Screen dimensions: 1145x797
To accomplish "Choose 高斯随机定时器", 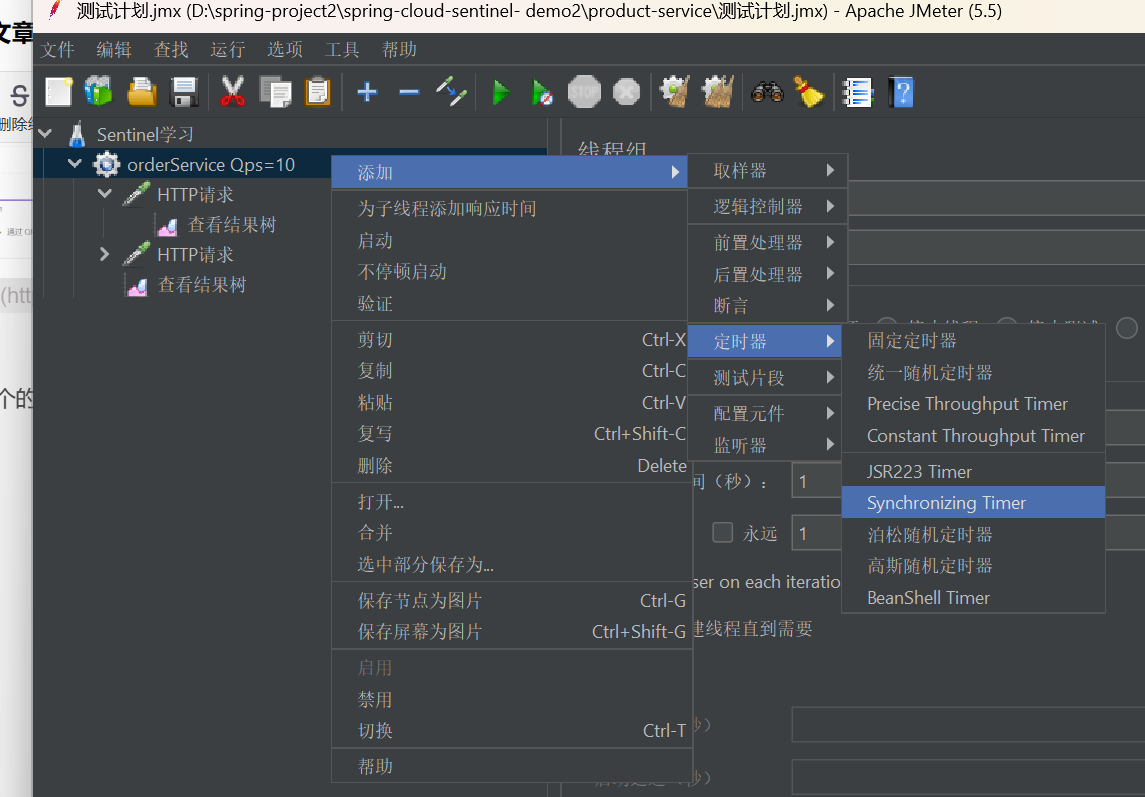I will pyautogui.click(x=973, y=566).
